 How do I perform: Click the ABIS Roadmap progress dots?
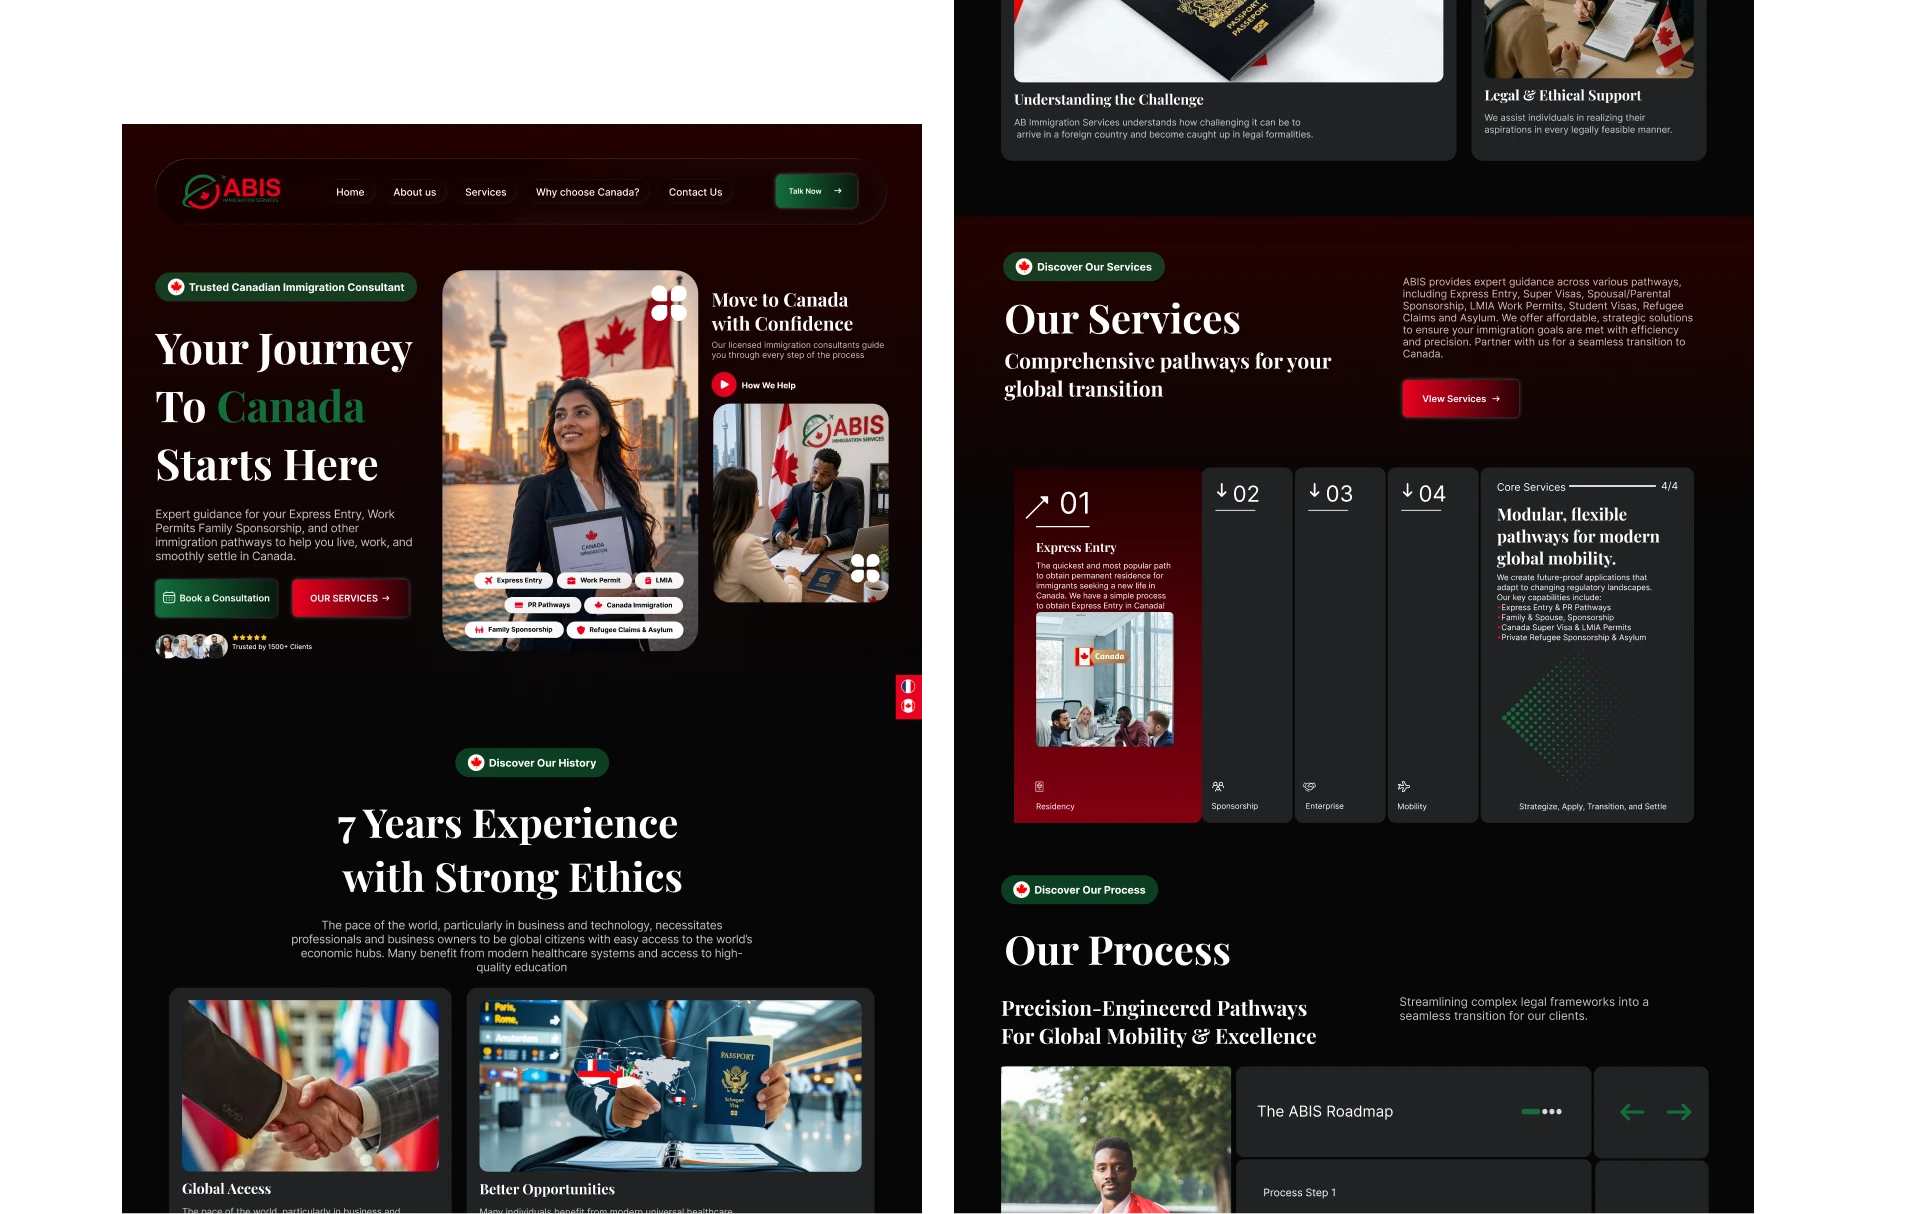point(1541,1112)
